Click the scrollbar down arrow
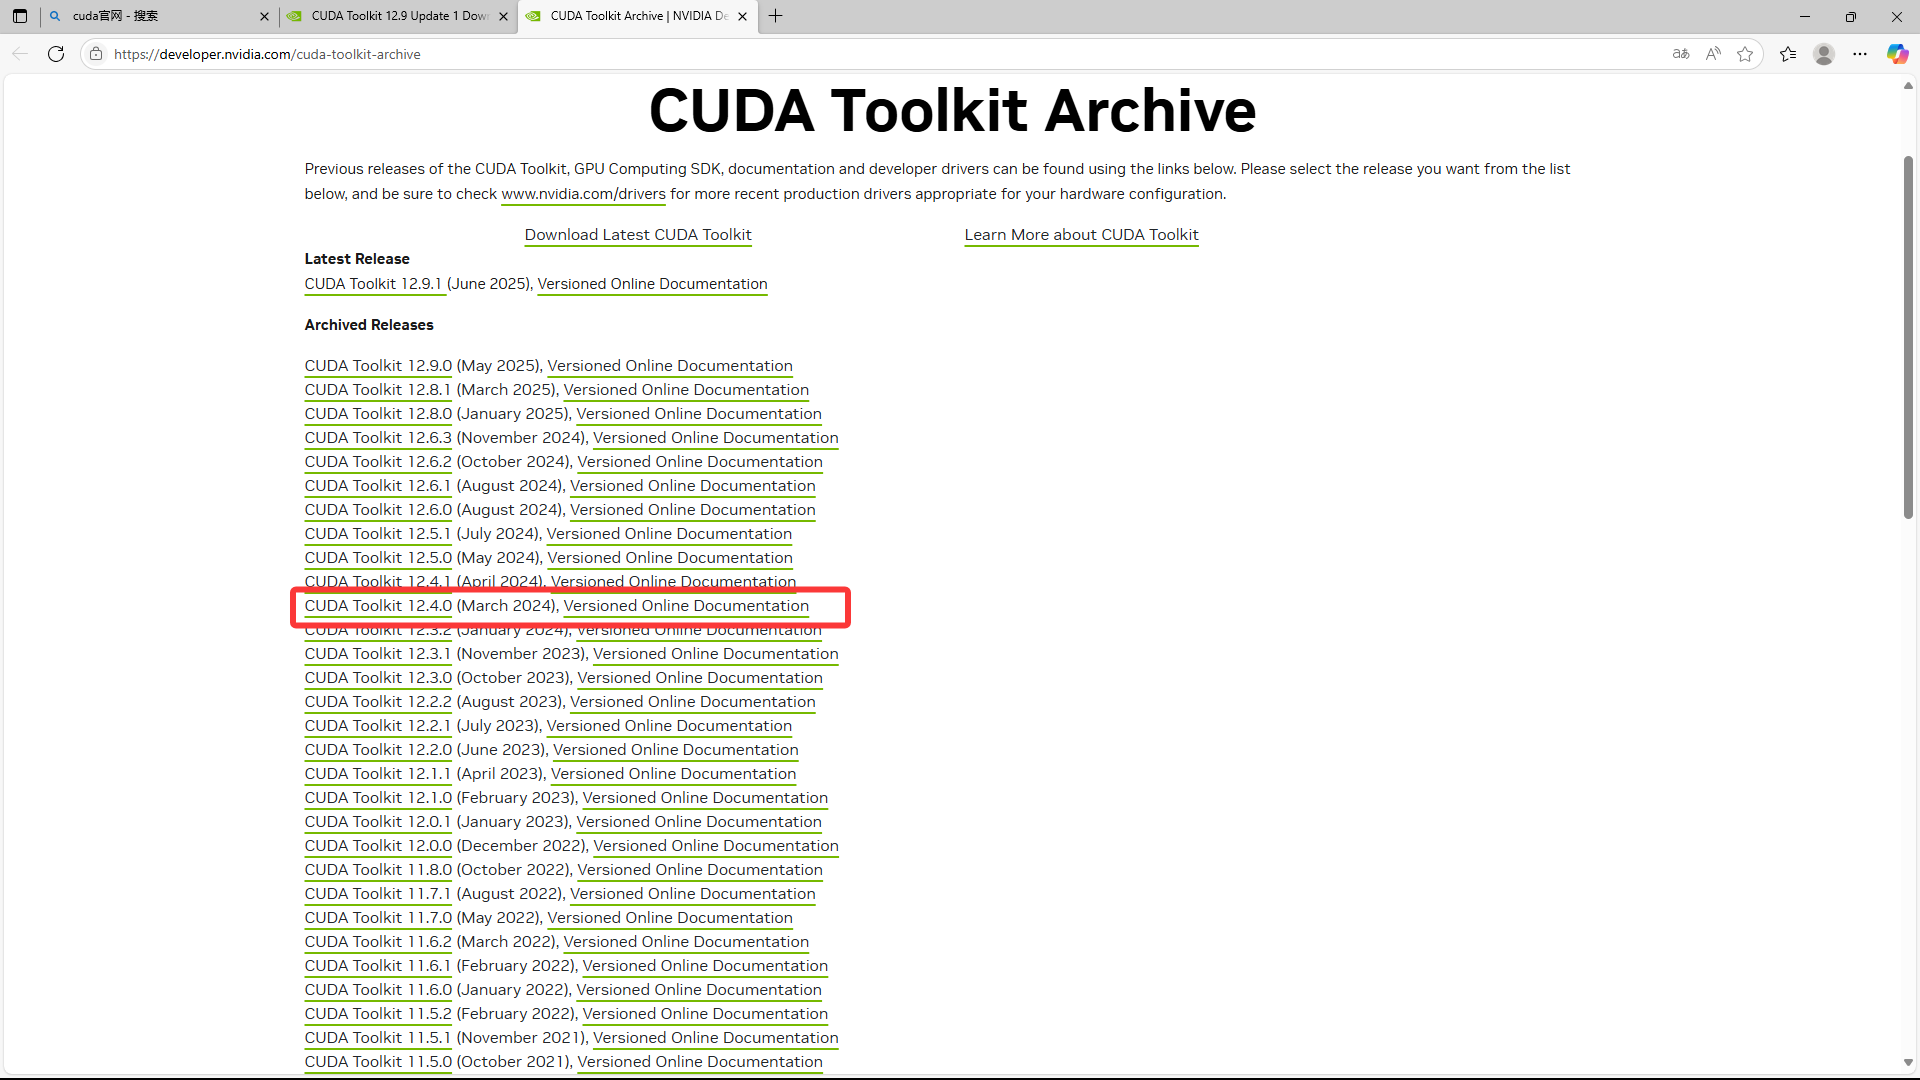This screenshot has height=1080, width=1920. point(1908,1063)
